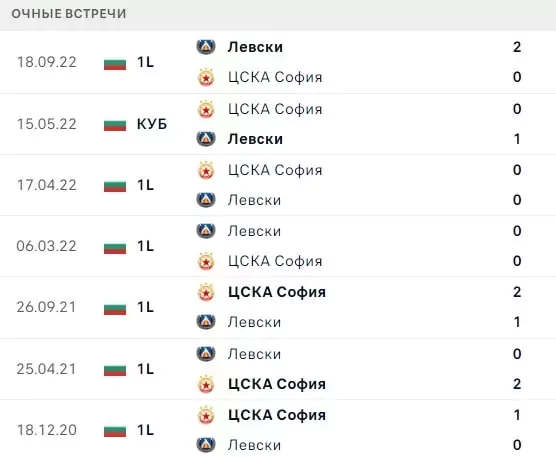Image resolution: width=556 pixels, height=457 pixels.
Task: Open Левски team link in 18.09.22 match
Action: click(x=255, y=47)
